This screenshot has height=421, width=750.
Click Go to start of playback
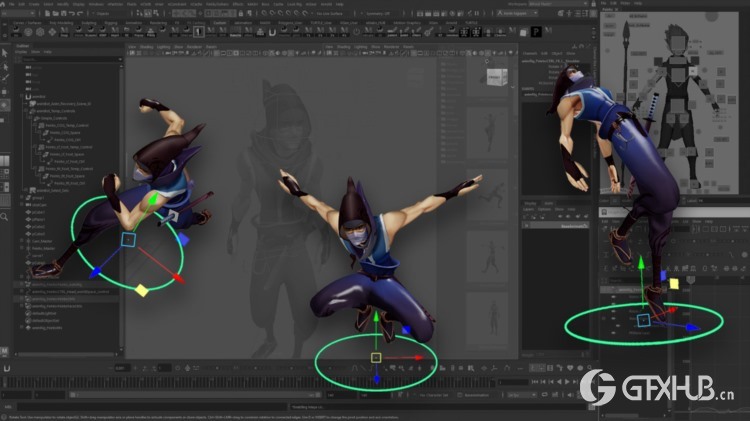click(535, 382)
